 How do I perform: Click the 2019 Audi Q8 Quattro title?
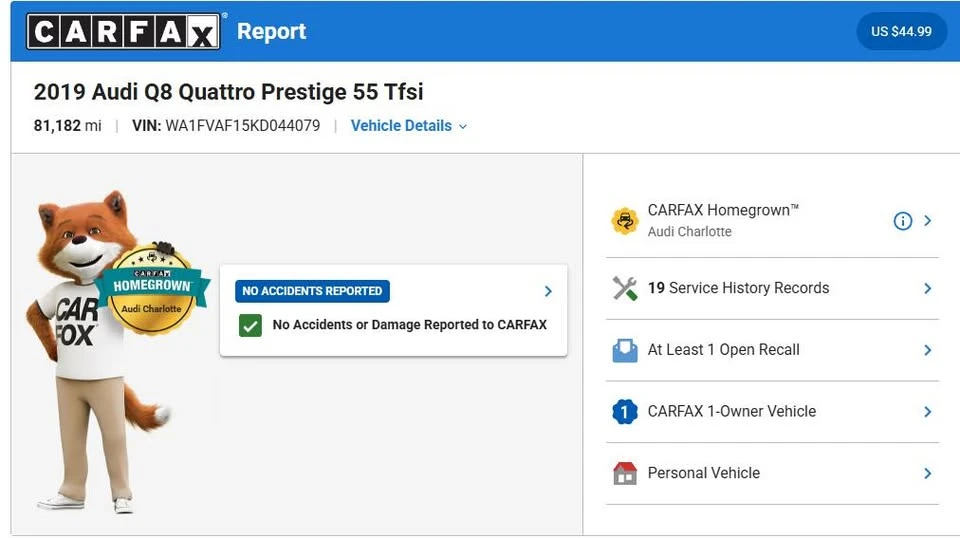point(228,92)
